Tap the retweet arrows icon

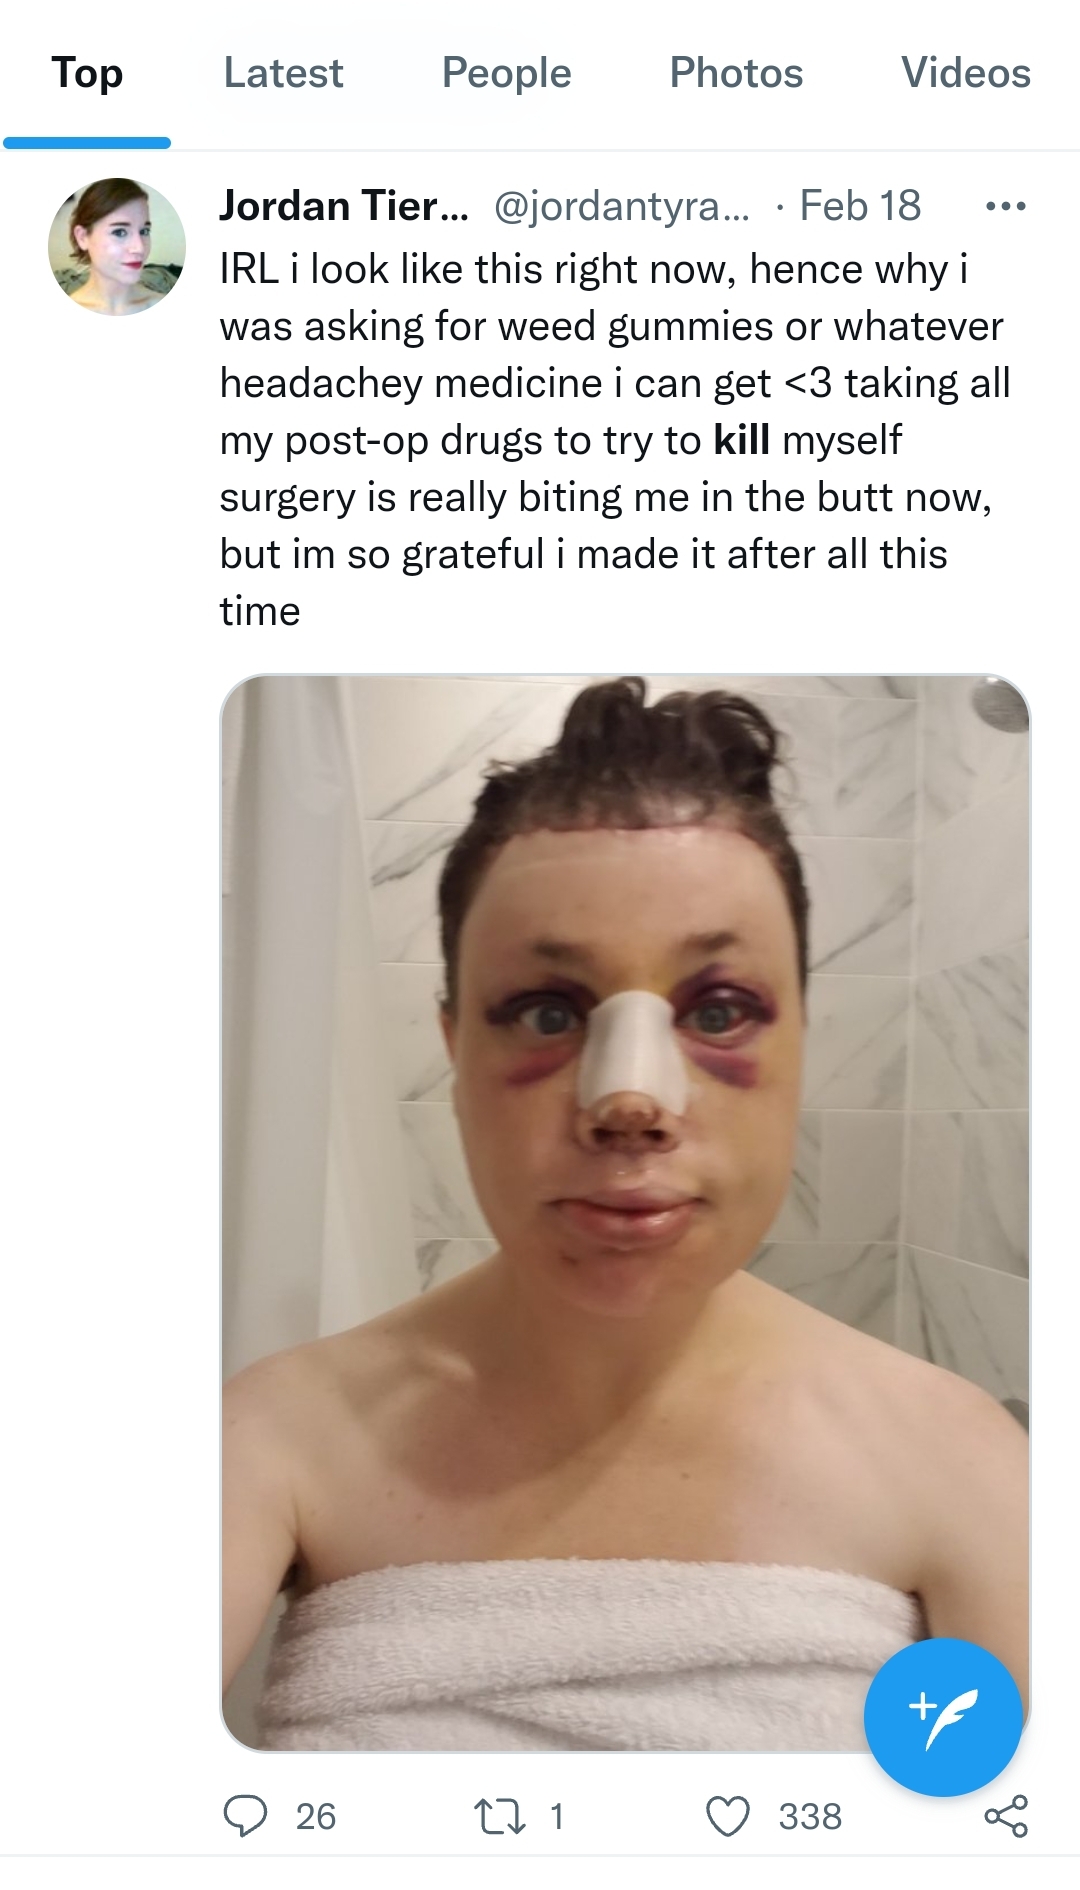pos(500,1816)
